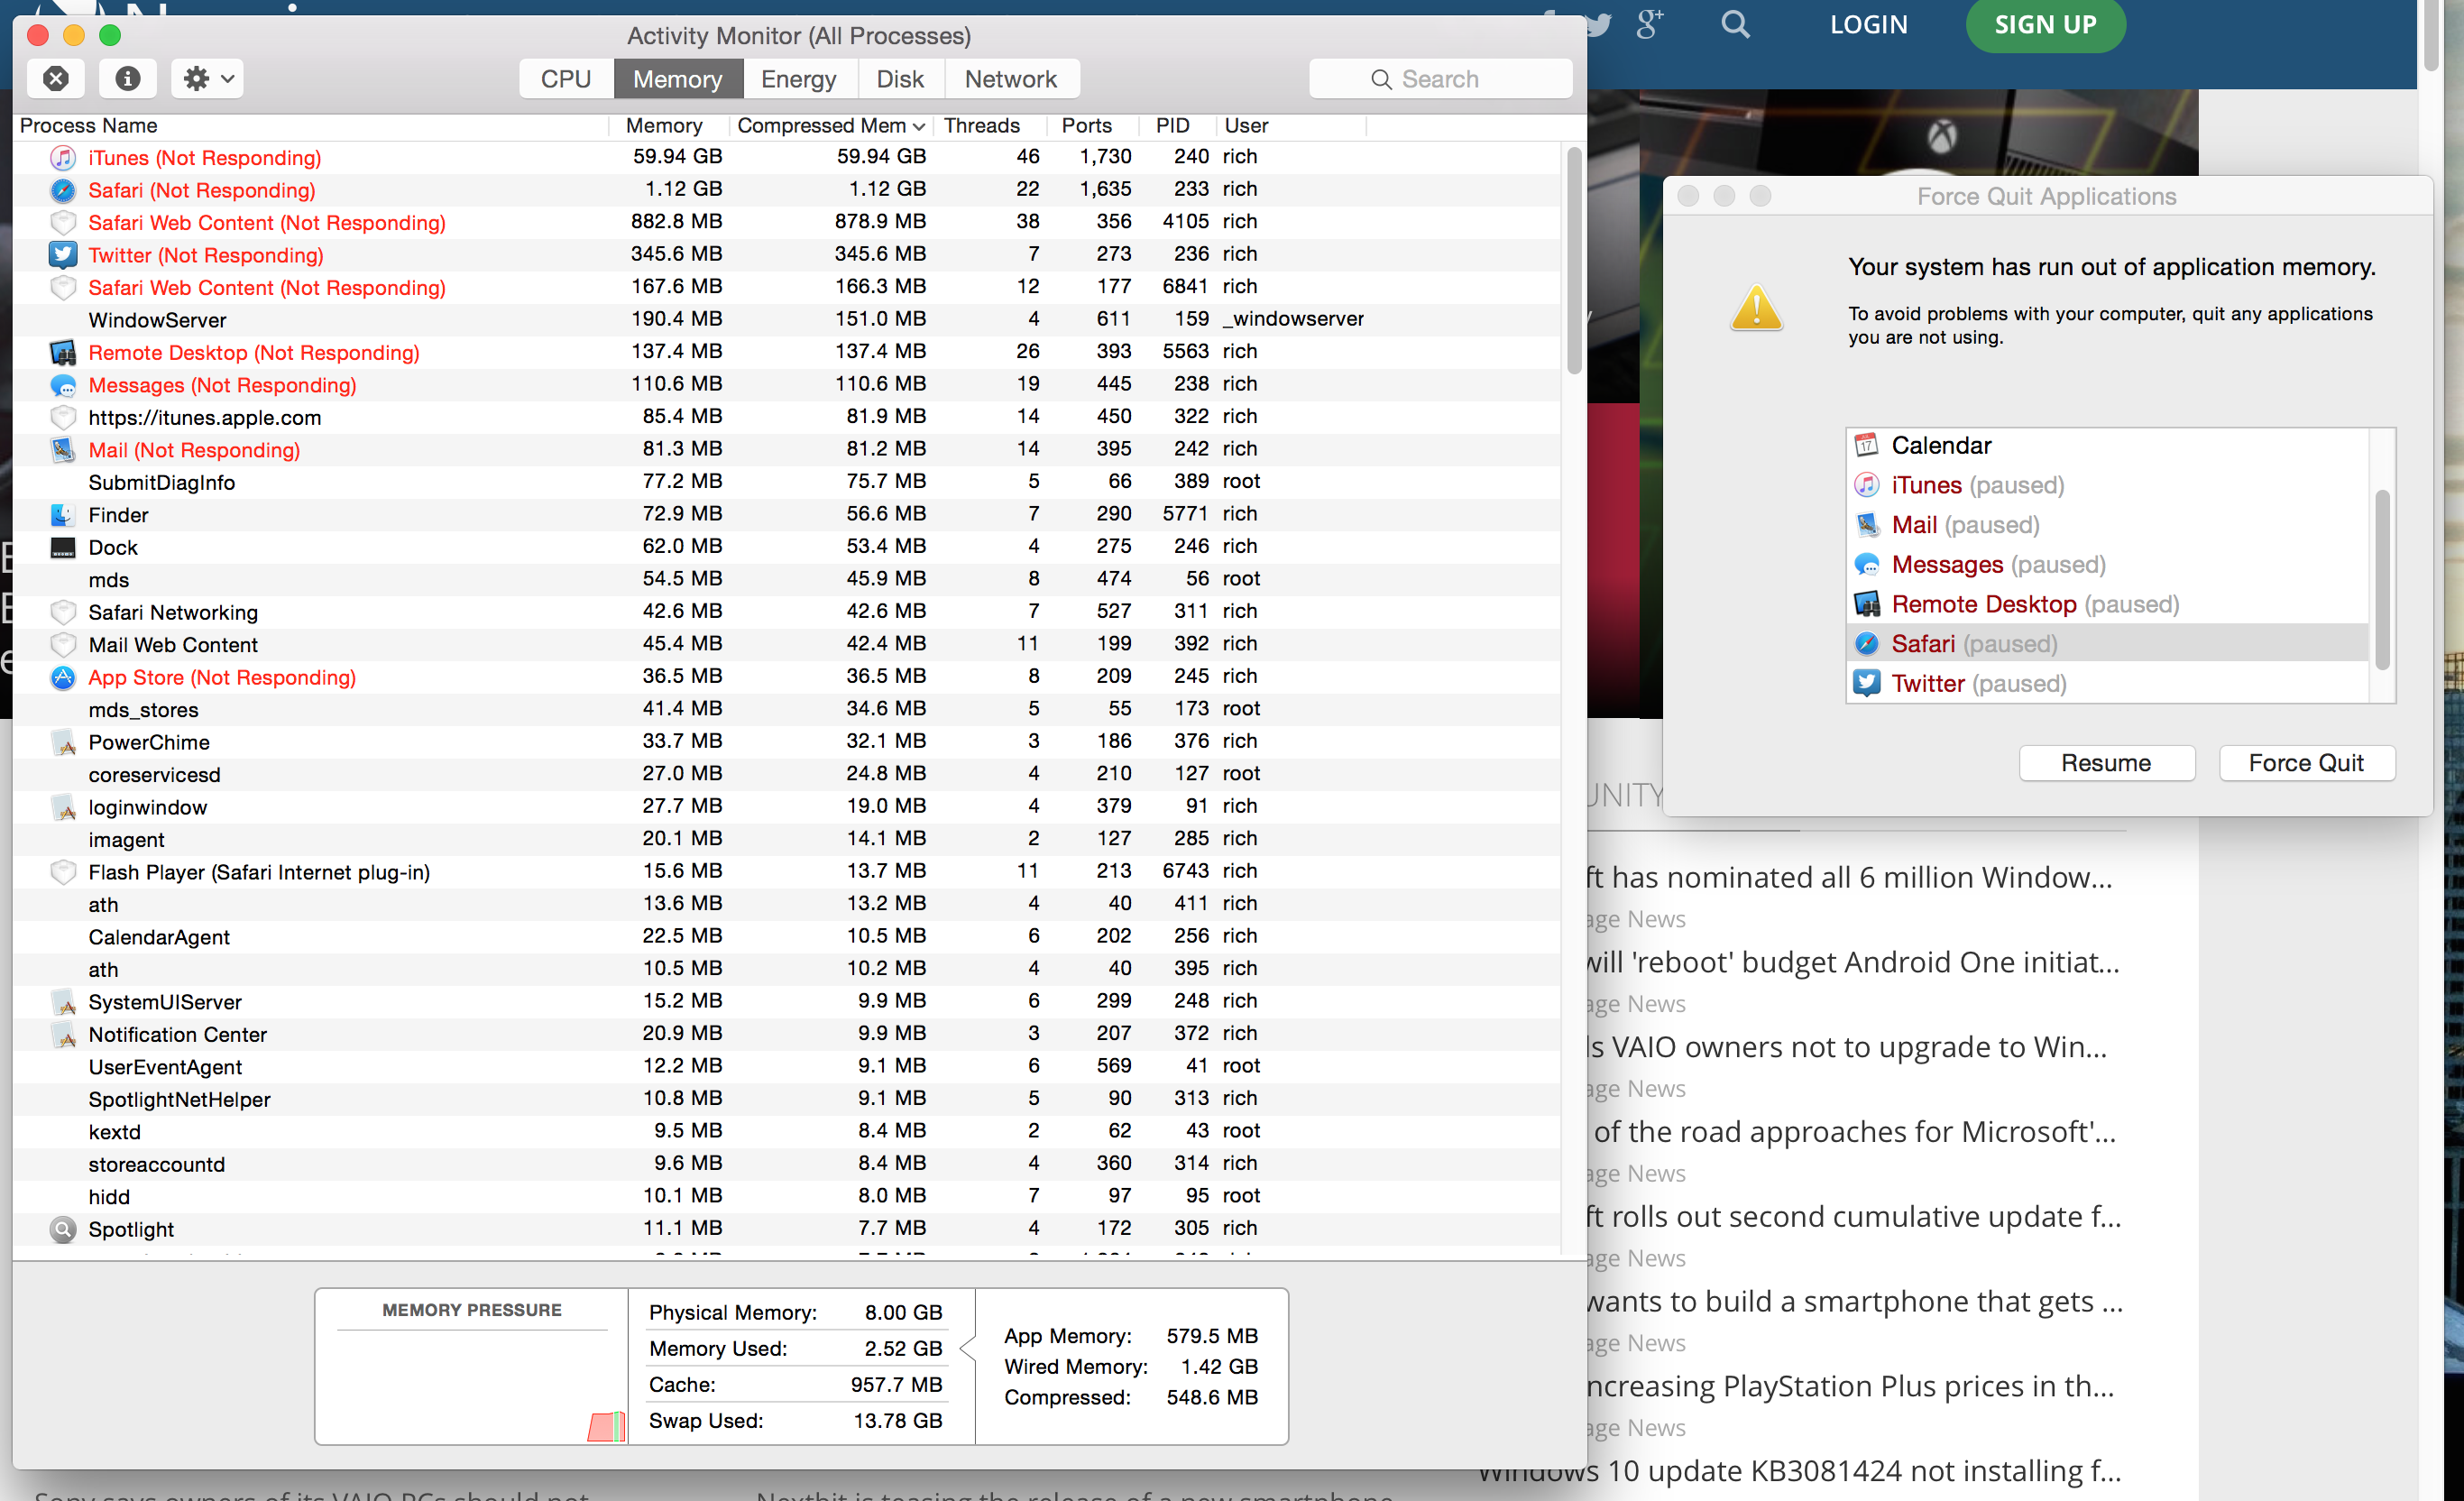
Task: Click the Flash Player plug-in shield icon
Action: pos(63,872)
